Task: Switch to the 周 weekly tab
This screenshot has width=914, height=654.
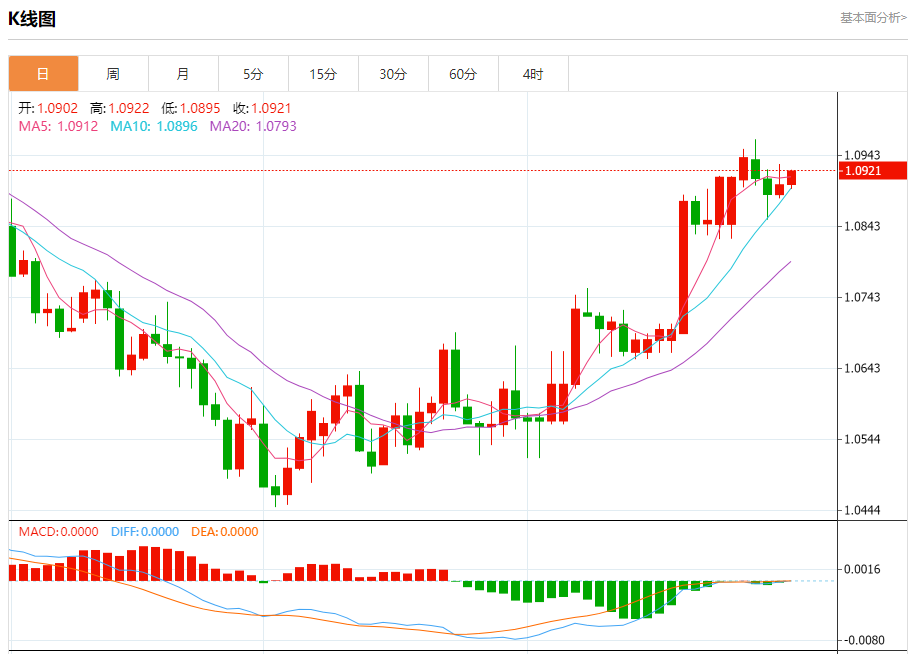Action: click(x=113, y=74)
